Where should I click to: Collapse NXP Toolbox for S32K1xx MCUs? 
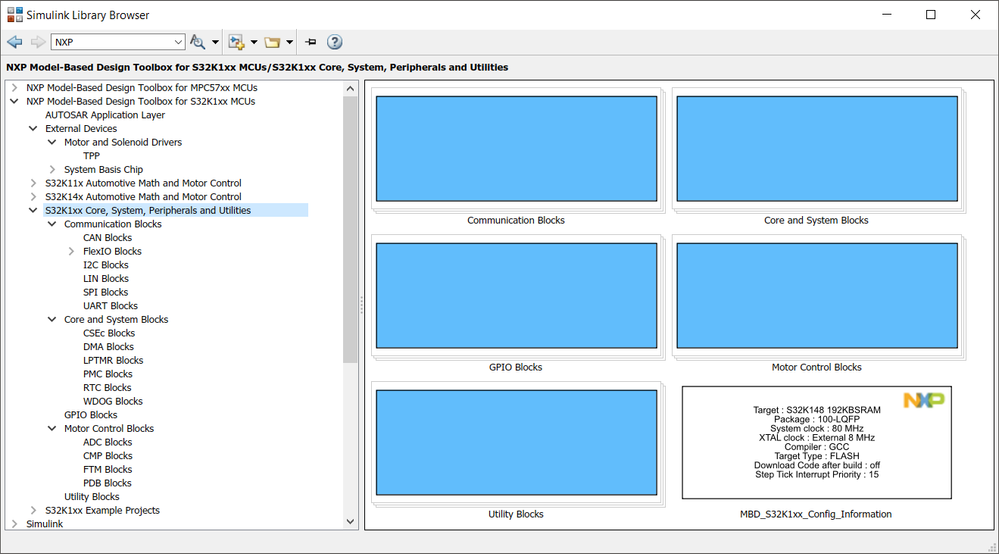tap(14, 101)
